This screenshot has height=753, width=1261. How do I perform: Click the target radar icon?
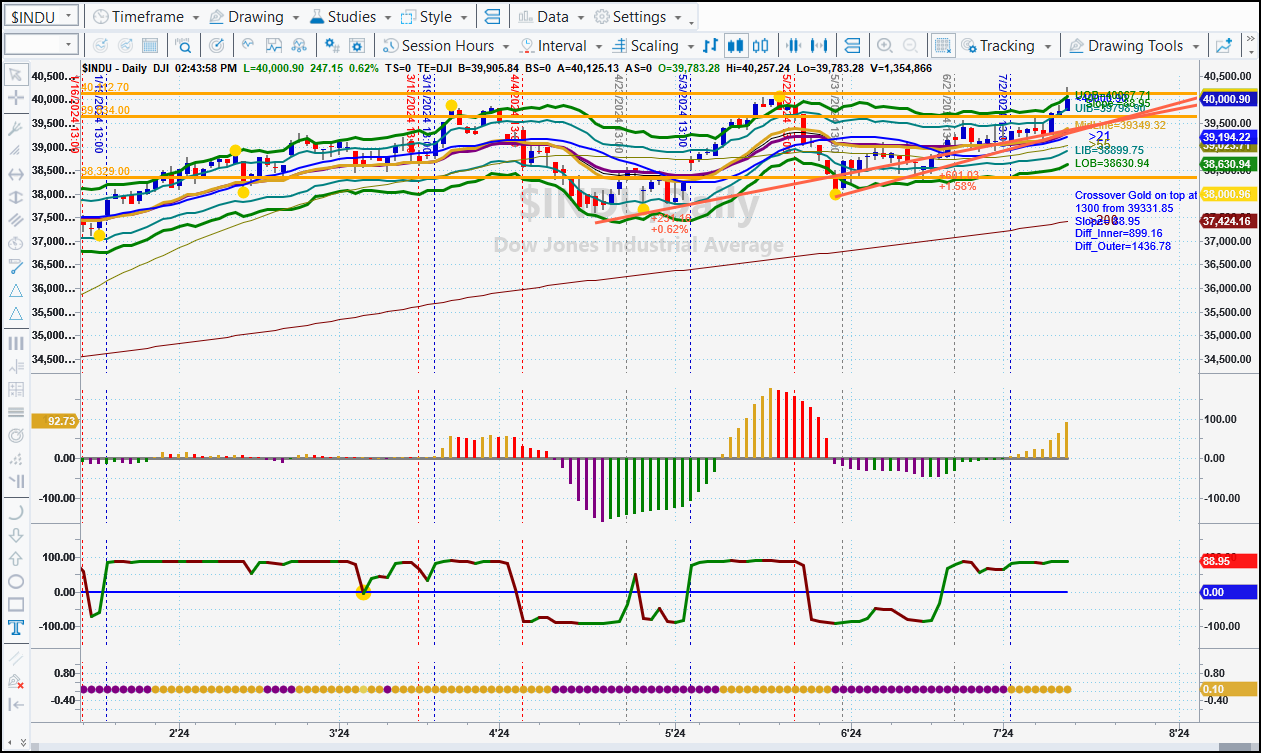point(217,45)
